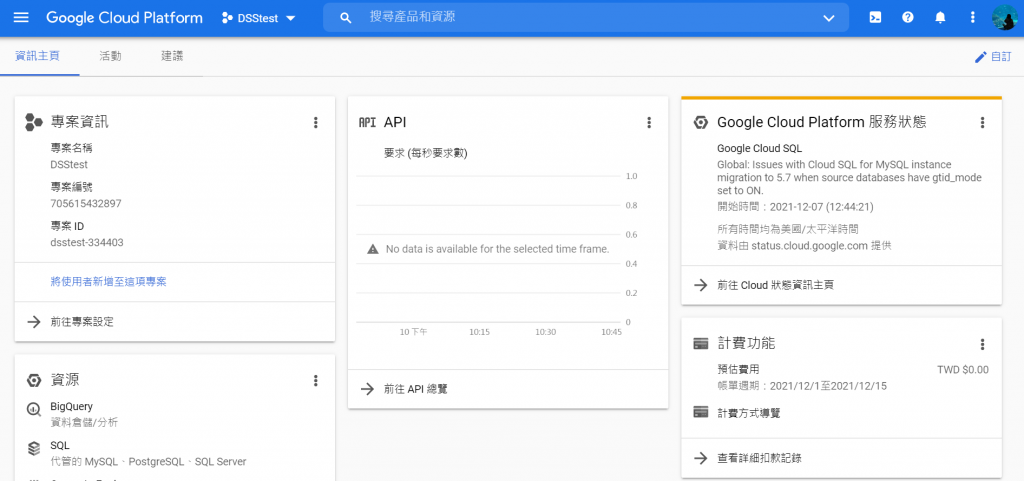Click 將使用者新增至這項專案 link

pos(108,282)
